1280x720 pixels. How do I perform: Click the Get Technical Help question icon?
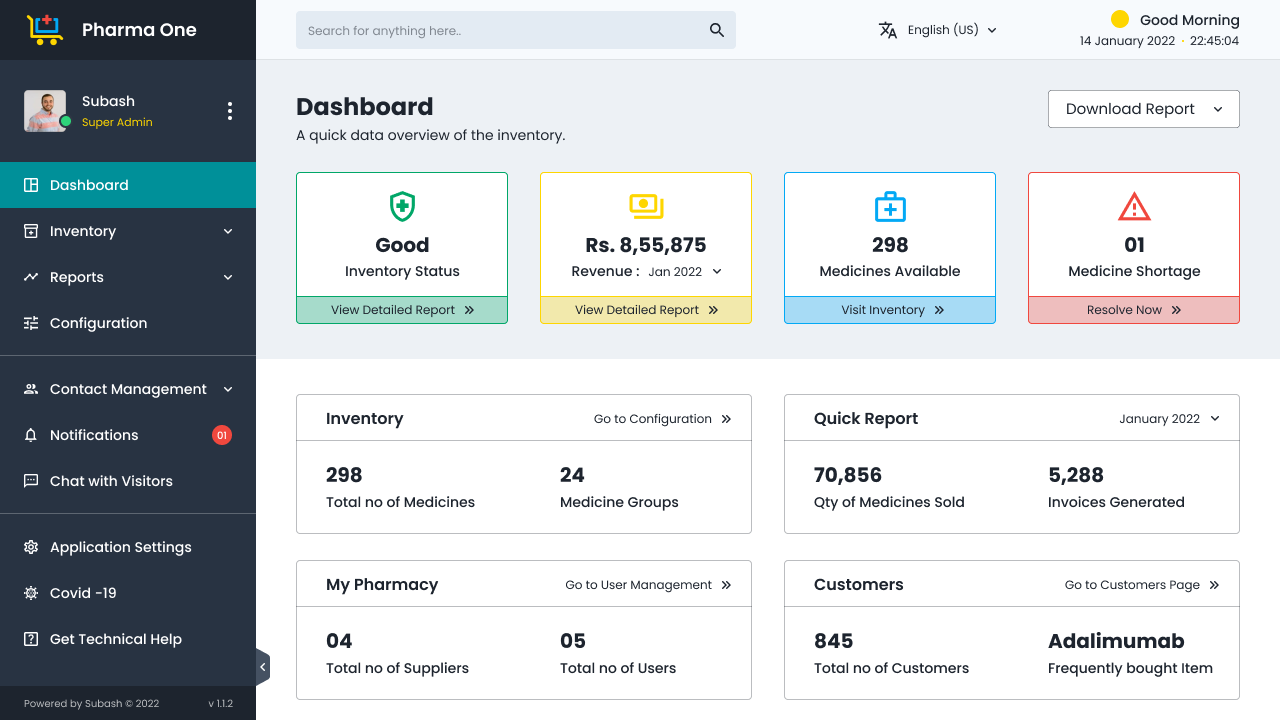coord(31,639)
